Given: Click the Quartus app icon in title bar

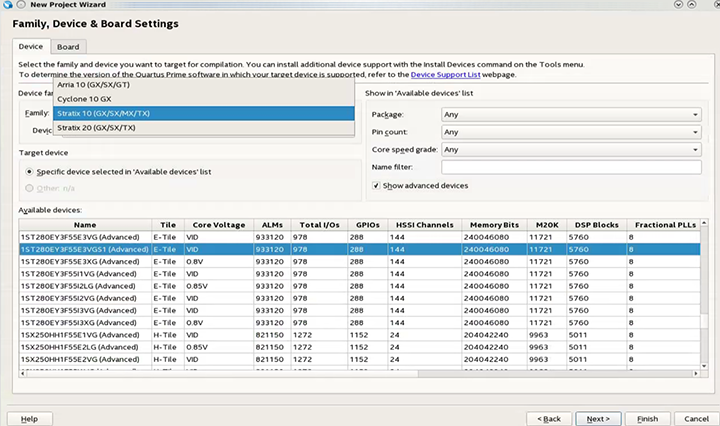Looking at the screenshot, I should 8,5.
